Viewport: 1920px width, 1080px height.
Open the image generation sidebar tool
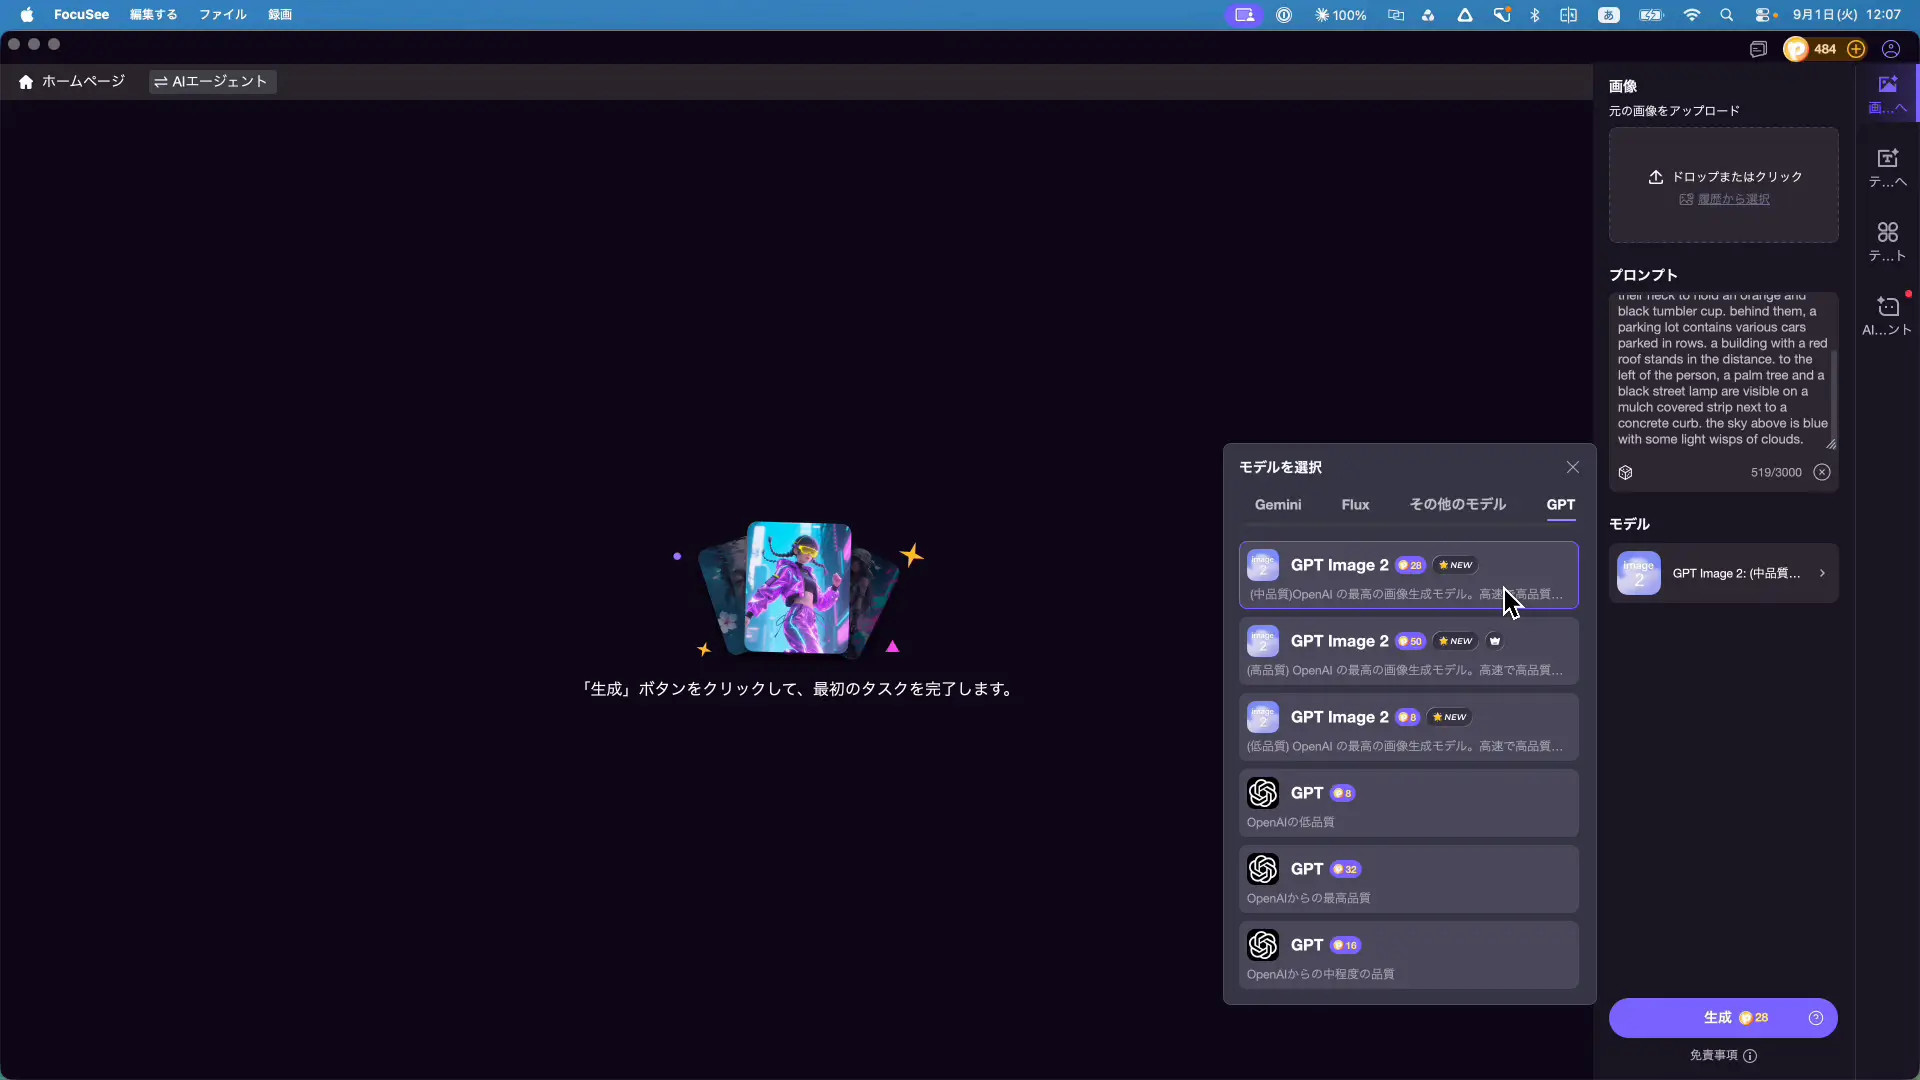coord(1888,94)
